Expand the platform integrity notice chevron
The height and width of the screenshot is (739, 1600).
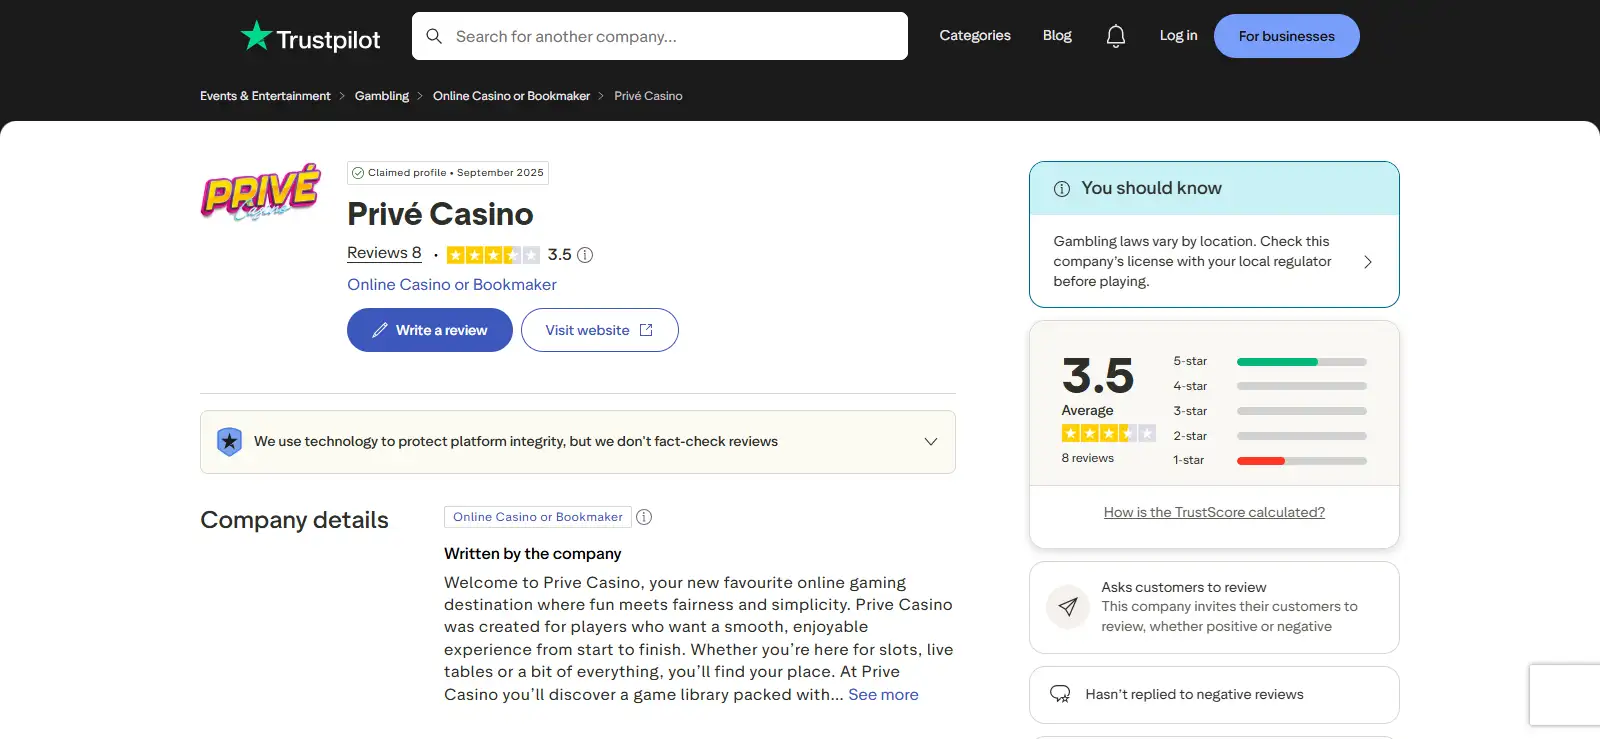coord(931,441)
